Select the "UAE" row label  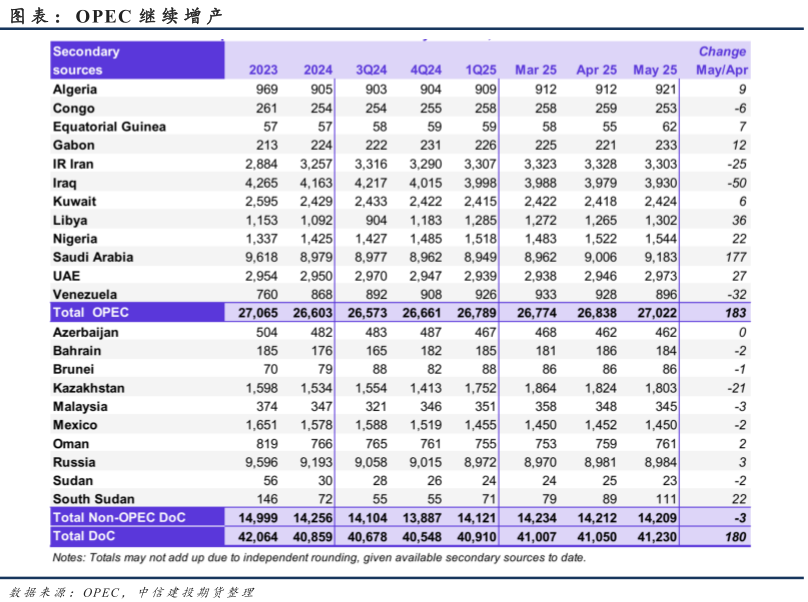point(66,276)
